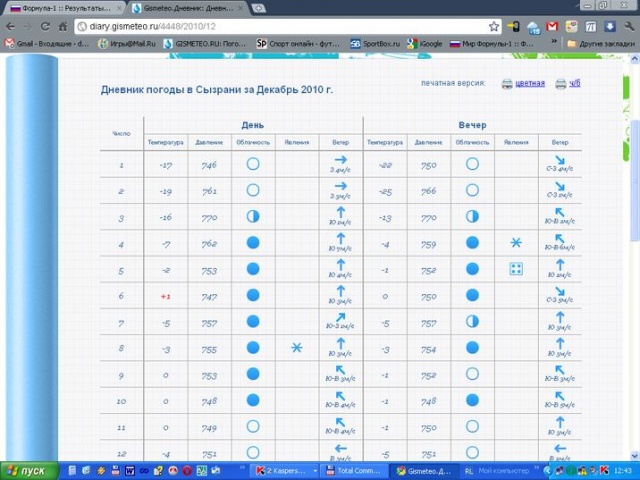Click the clear sky circle for day 2 daytime
The image size is (640, 480).
[253, 190]
